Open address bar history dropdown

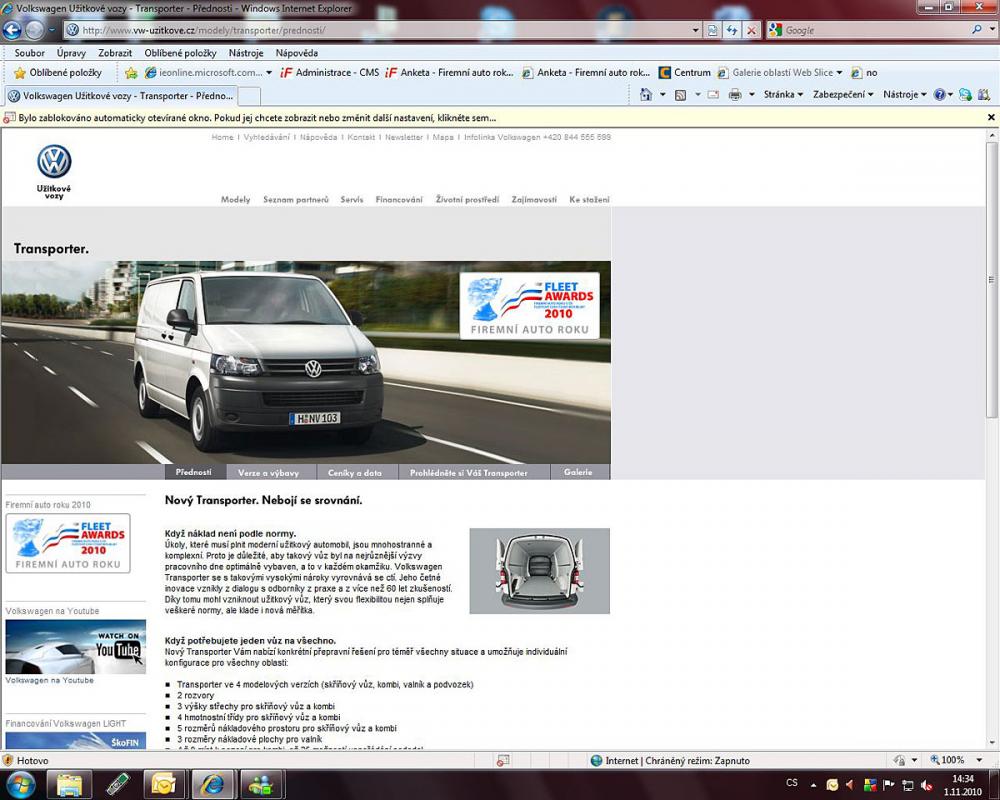tap(696, 30)
